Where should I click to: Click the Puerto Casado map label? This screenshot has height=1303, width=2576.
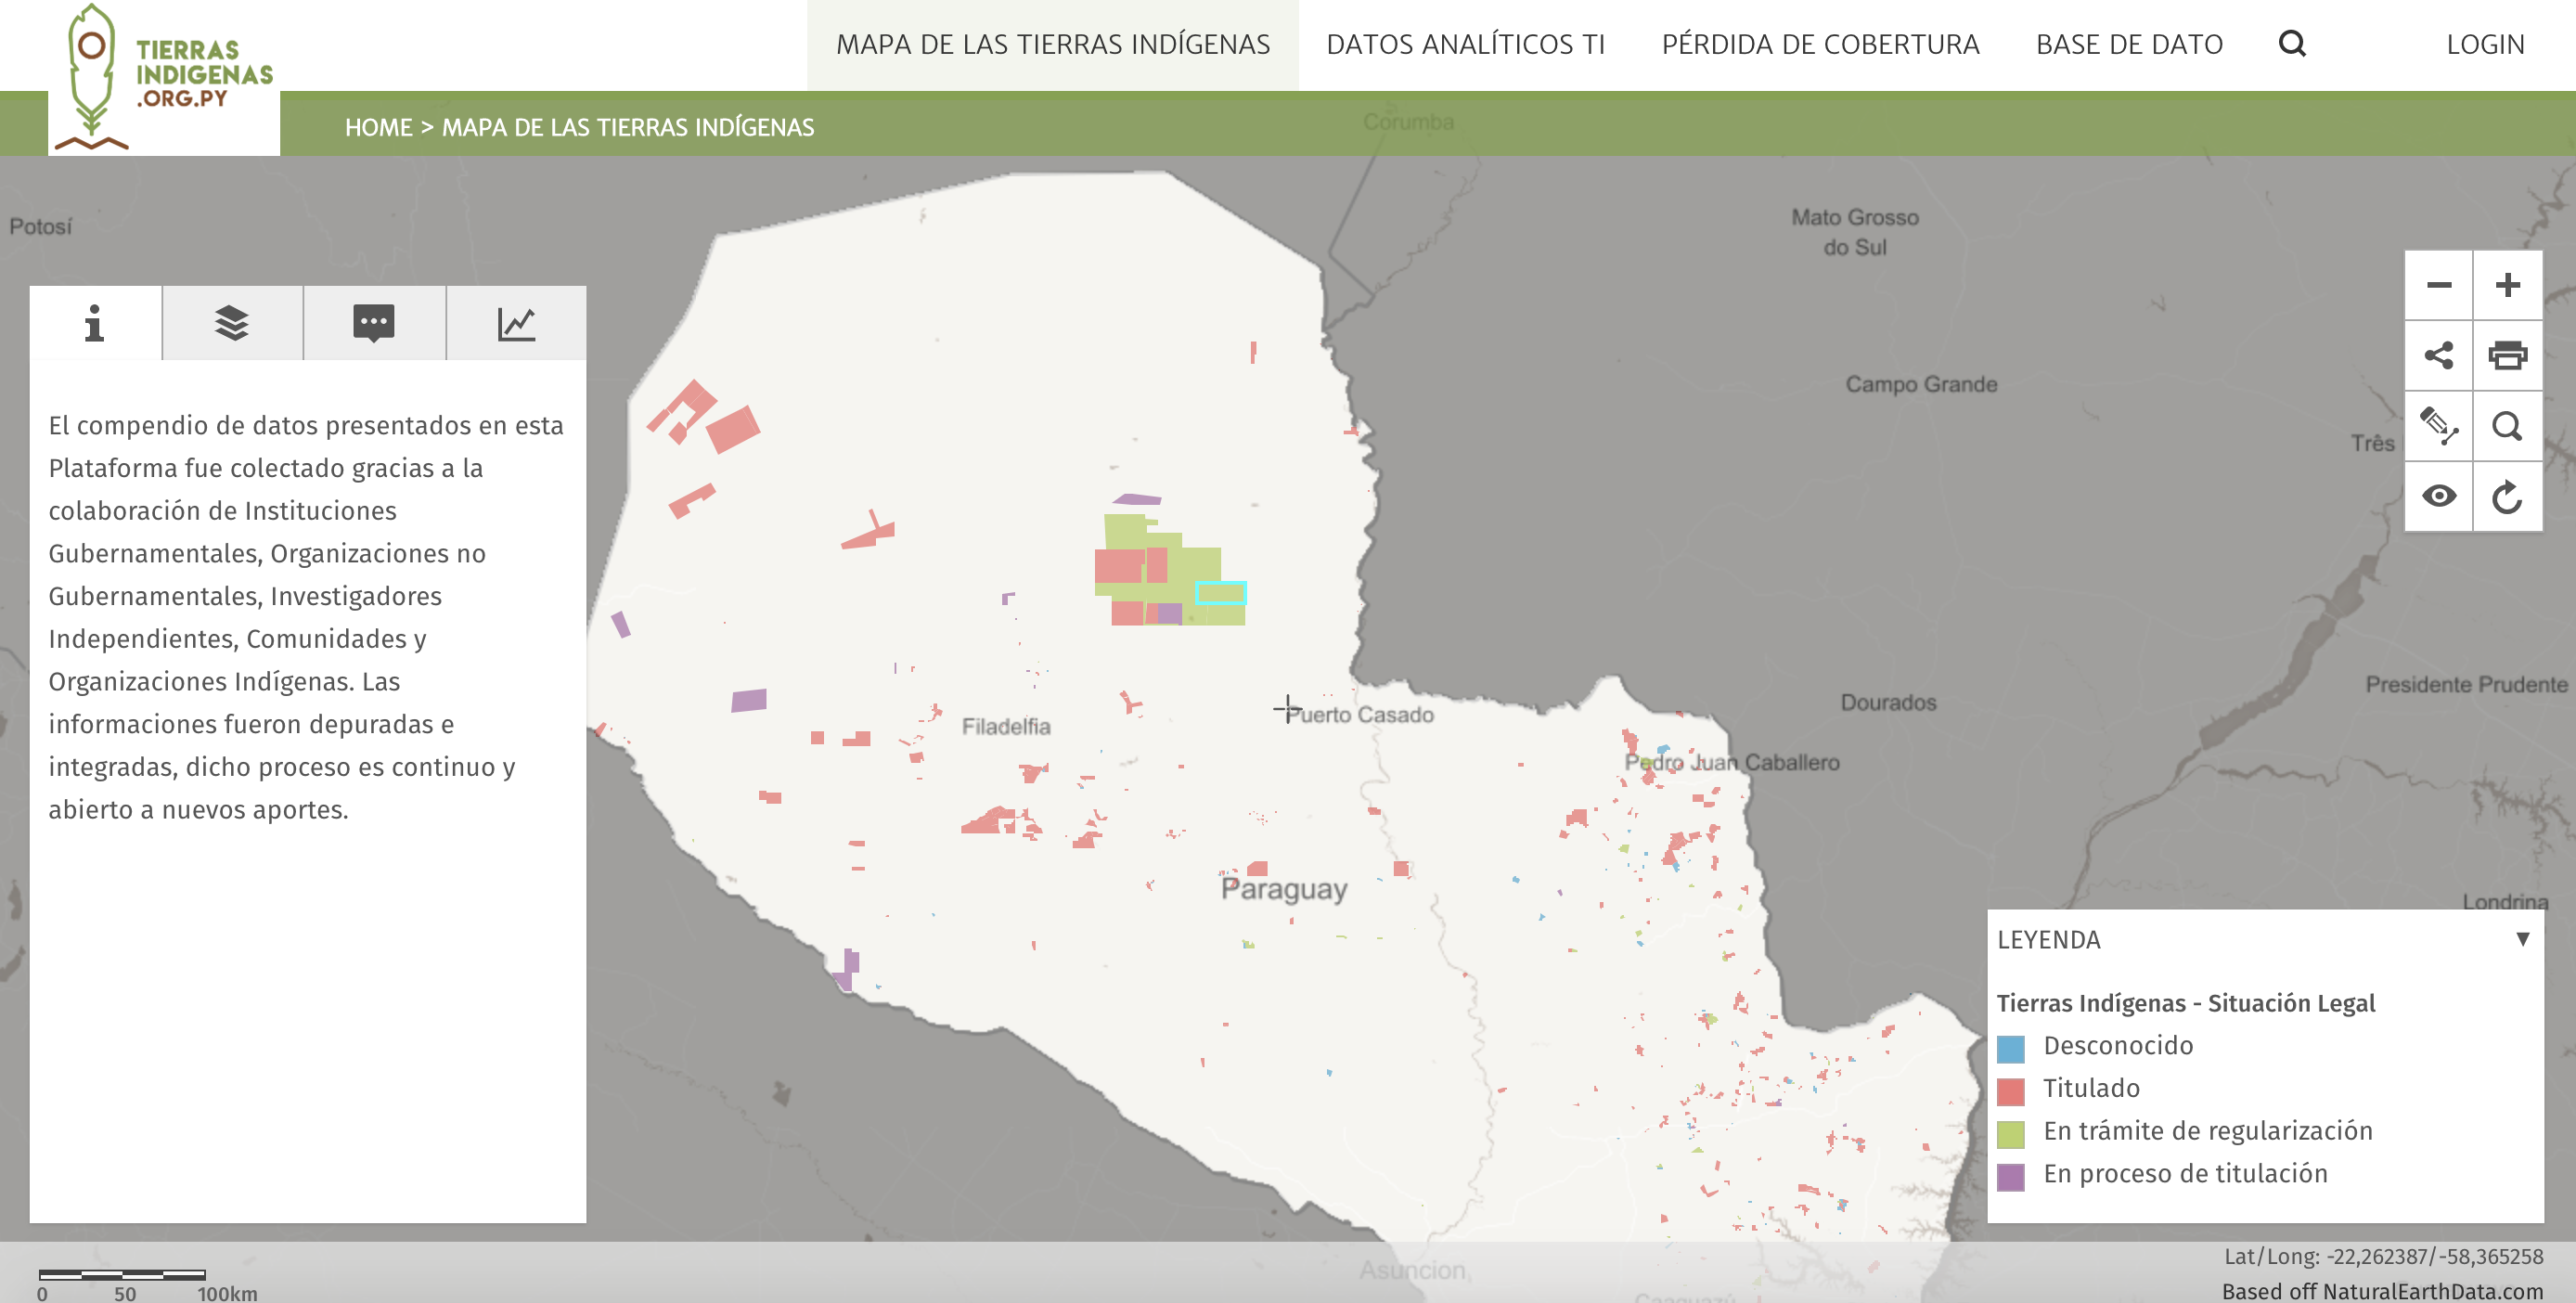[x=1360, y=714]
